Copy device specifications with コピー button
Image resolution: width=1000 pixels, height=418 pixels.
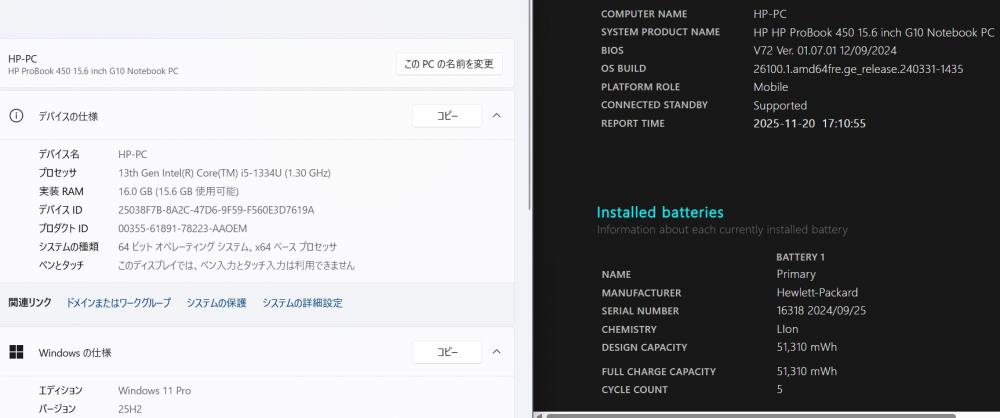[x=447, y=116]
